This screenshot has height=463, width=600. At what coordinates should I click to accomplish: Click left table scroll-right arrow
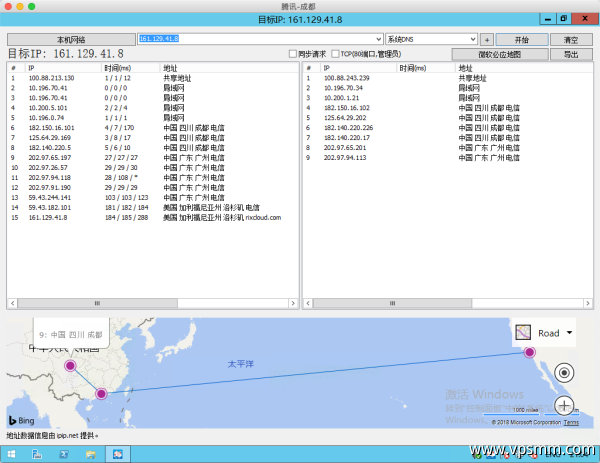(293, 303)
